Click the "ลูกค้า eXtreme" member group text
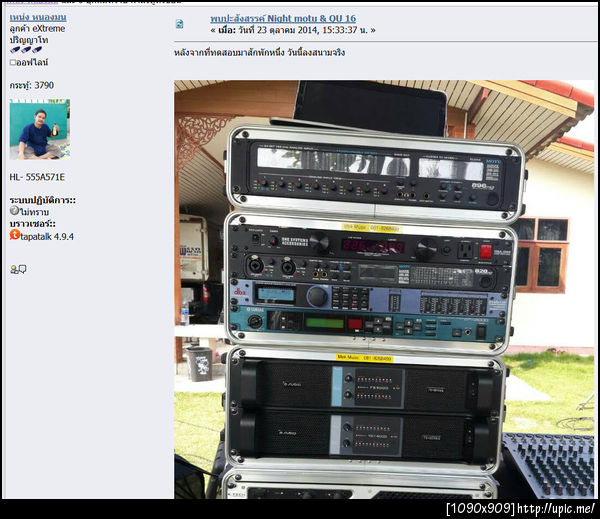This screenshot has width=600, height=519. (x=37, y=29)
